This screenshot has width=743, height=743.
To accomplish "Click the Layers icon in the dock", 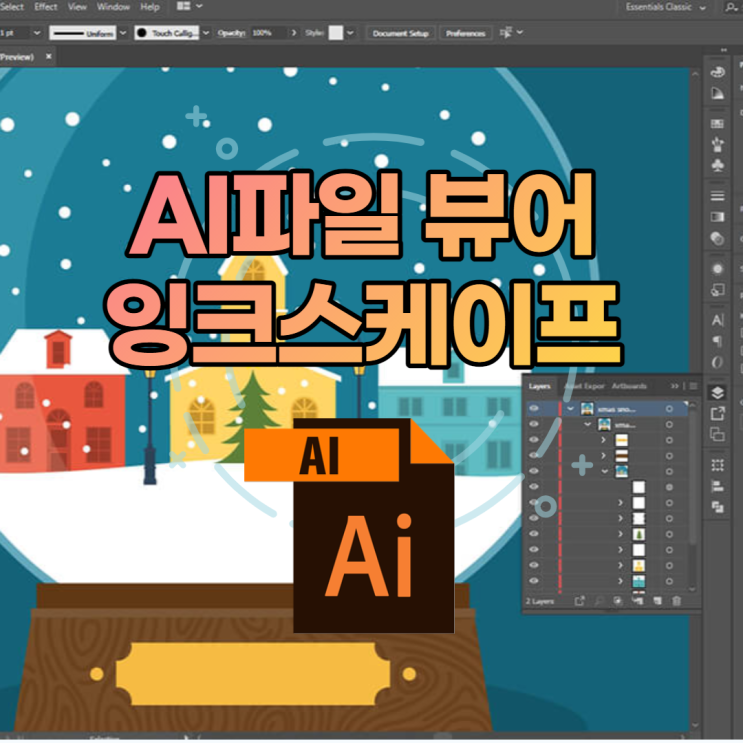I will coord(717,392).
